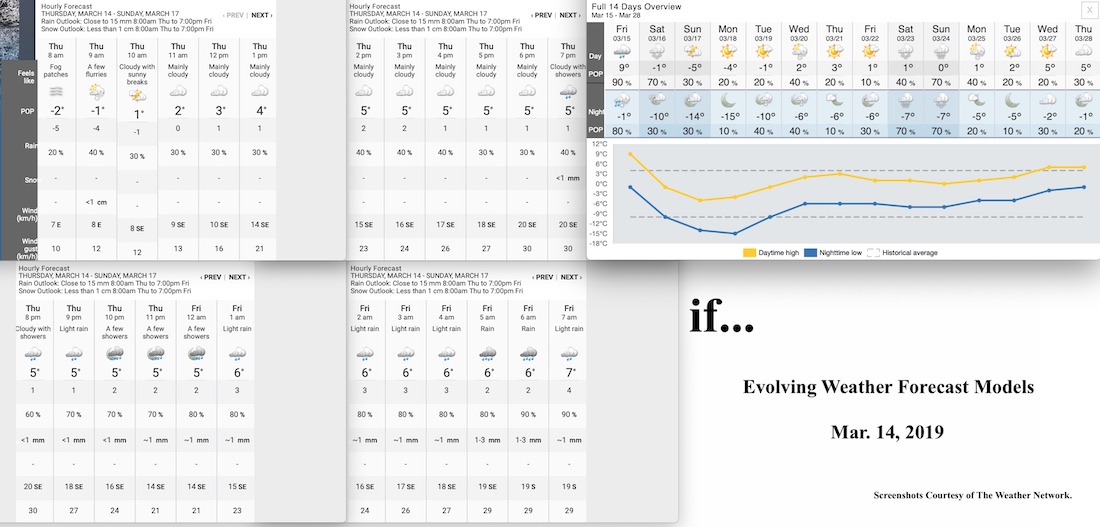Viewport: 1100px width, 527px height.
Task: Click the '19 S' wind value for Fri 7 am
Action: pyautogui.click(x=568, y=486)
